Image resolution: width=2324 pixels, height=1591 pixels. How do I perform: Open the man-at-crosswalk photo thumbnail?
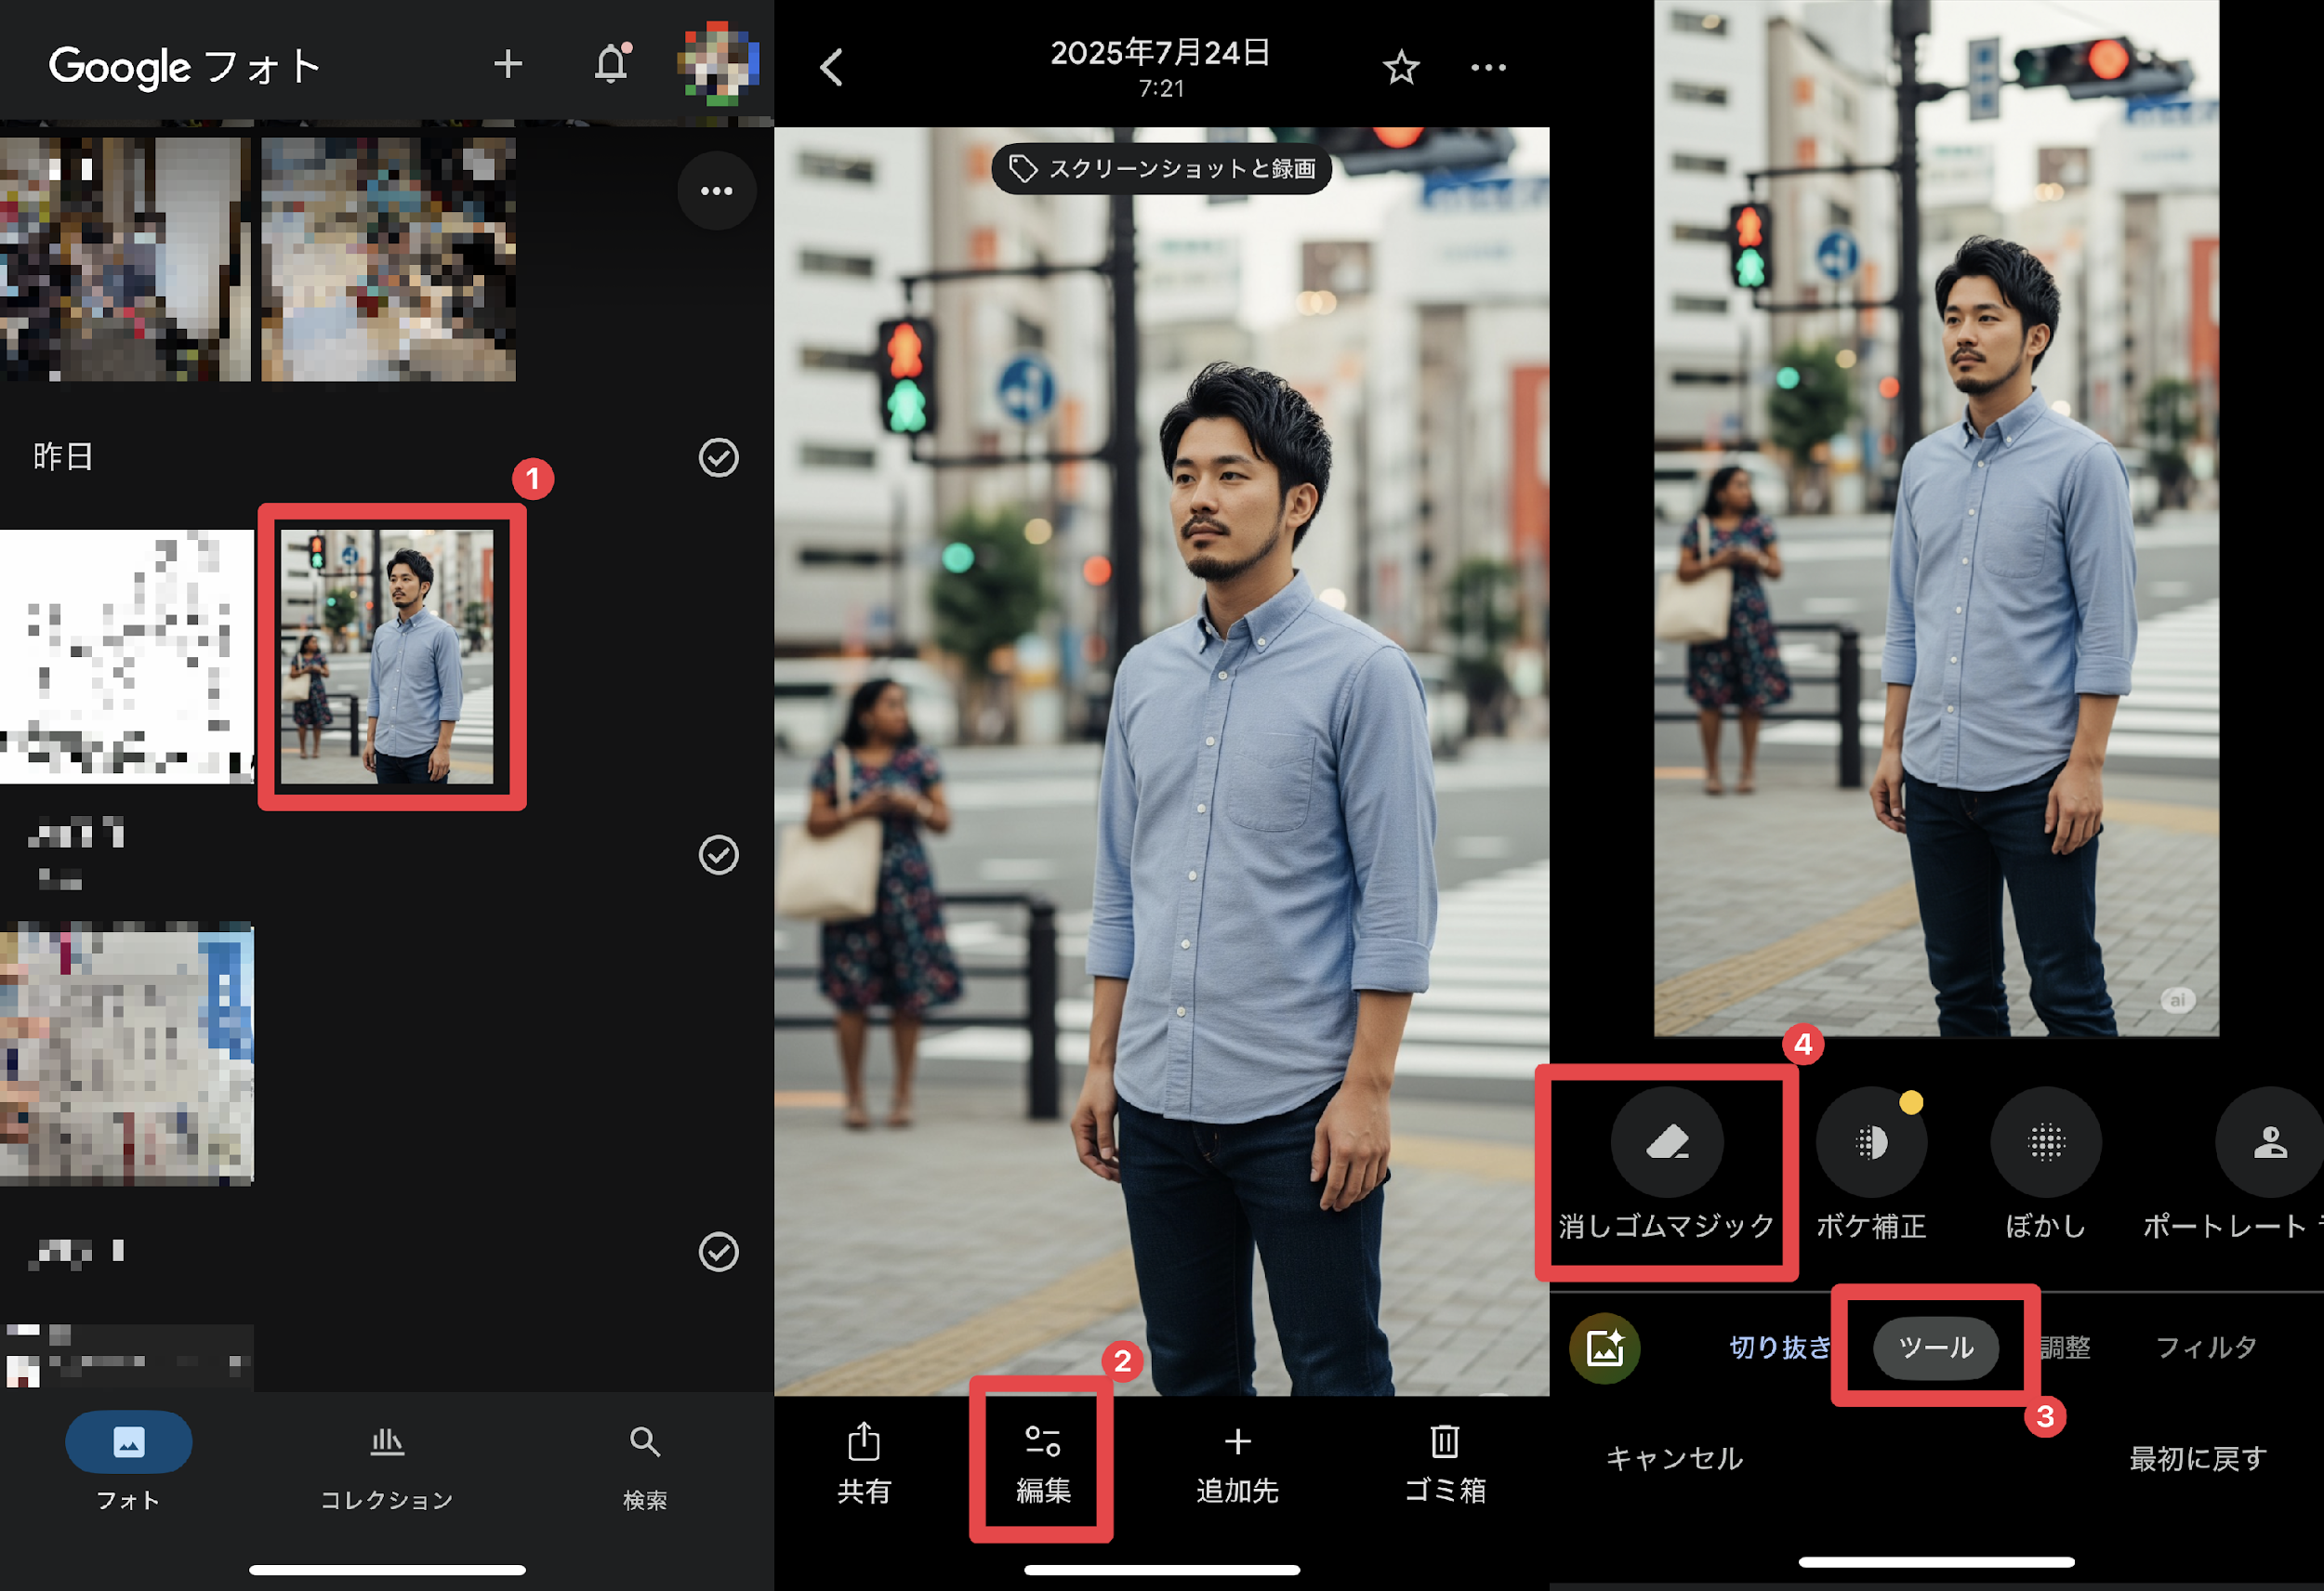387,657
